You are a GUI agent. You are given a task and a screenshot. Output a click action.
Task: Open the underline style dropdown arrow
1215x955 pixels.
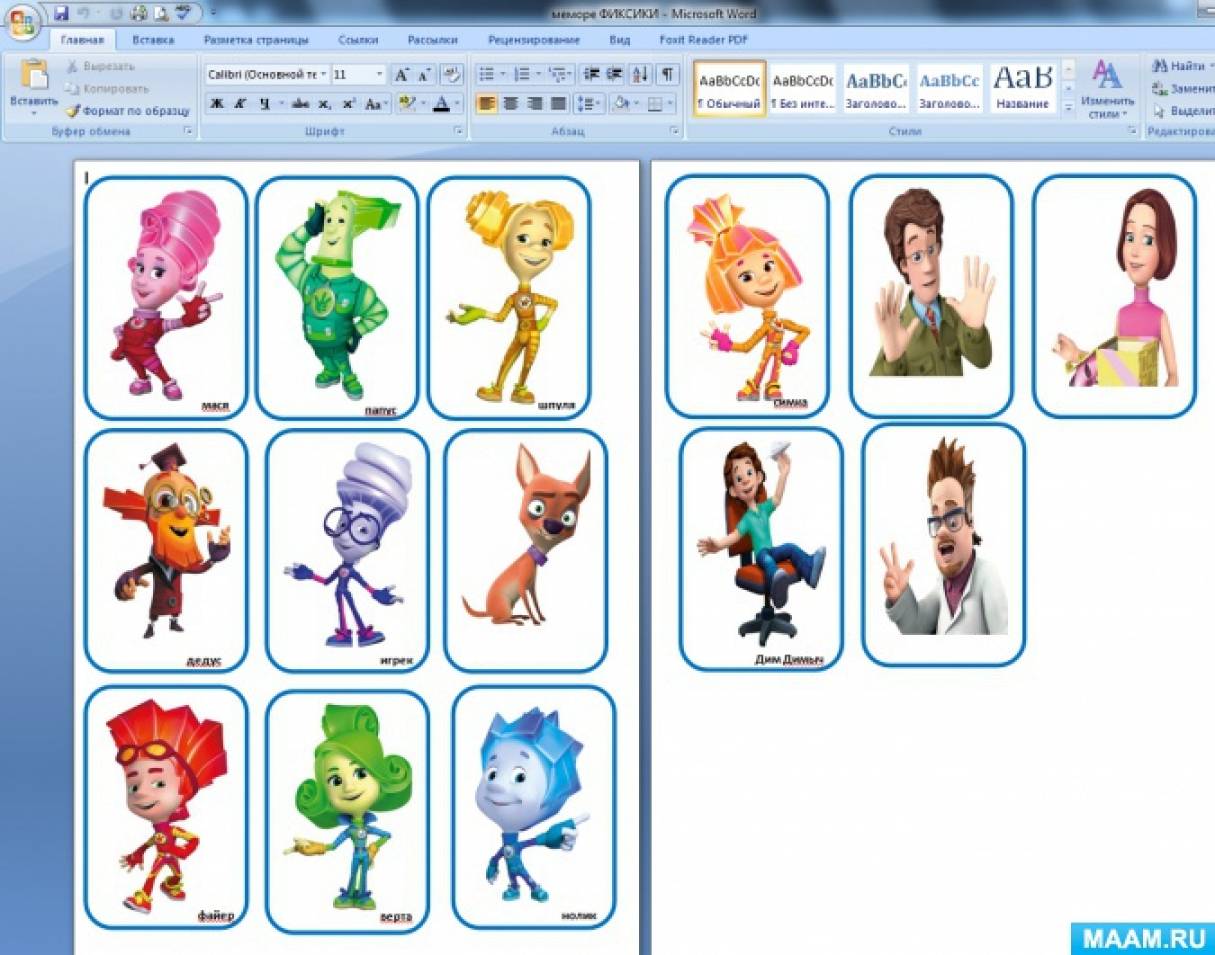[x=280, y=103]
